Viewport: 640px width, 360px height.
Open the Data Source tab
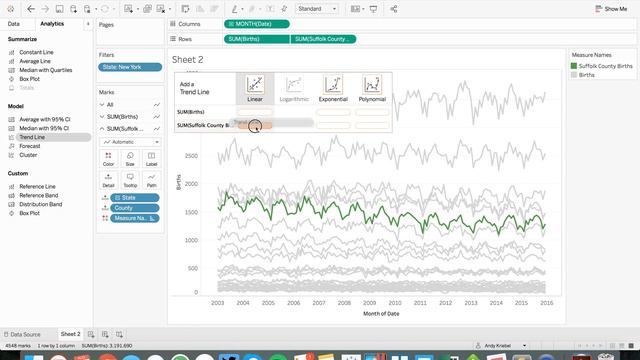pos(22,334)
